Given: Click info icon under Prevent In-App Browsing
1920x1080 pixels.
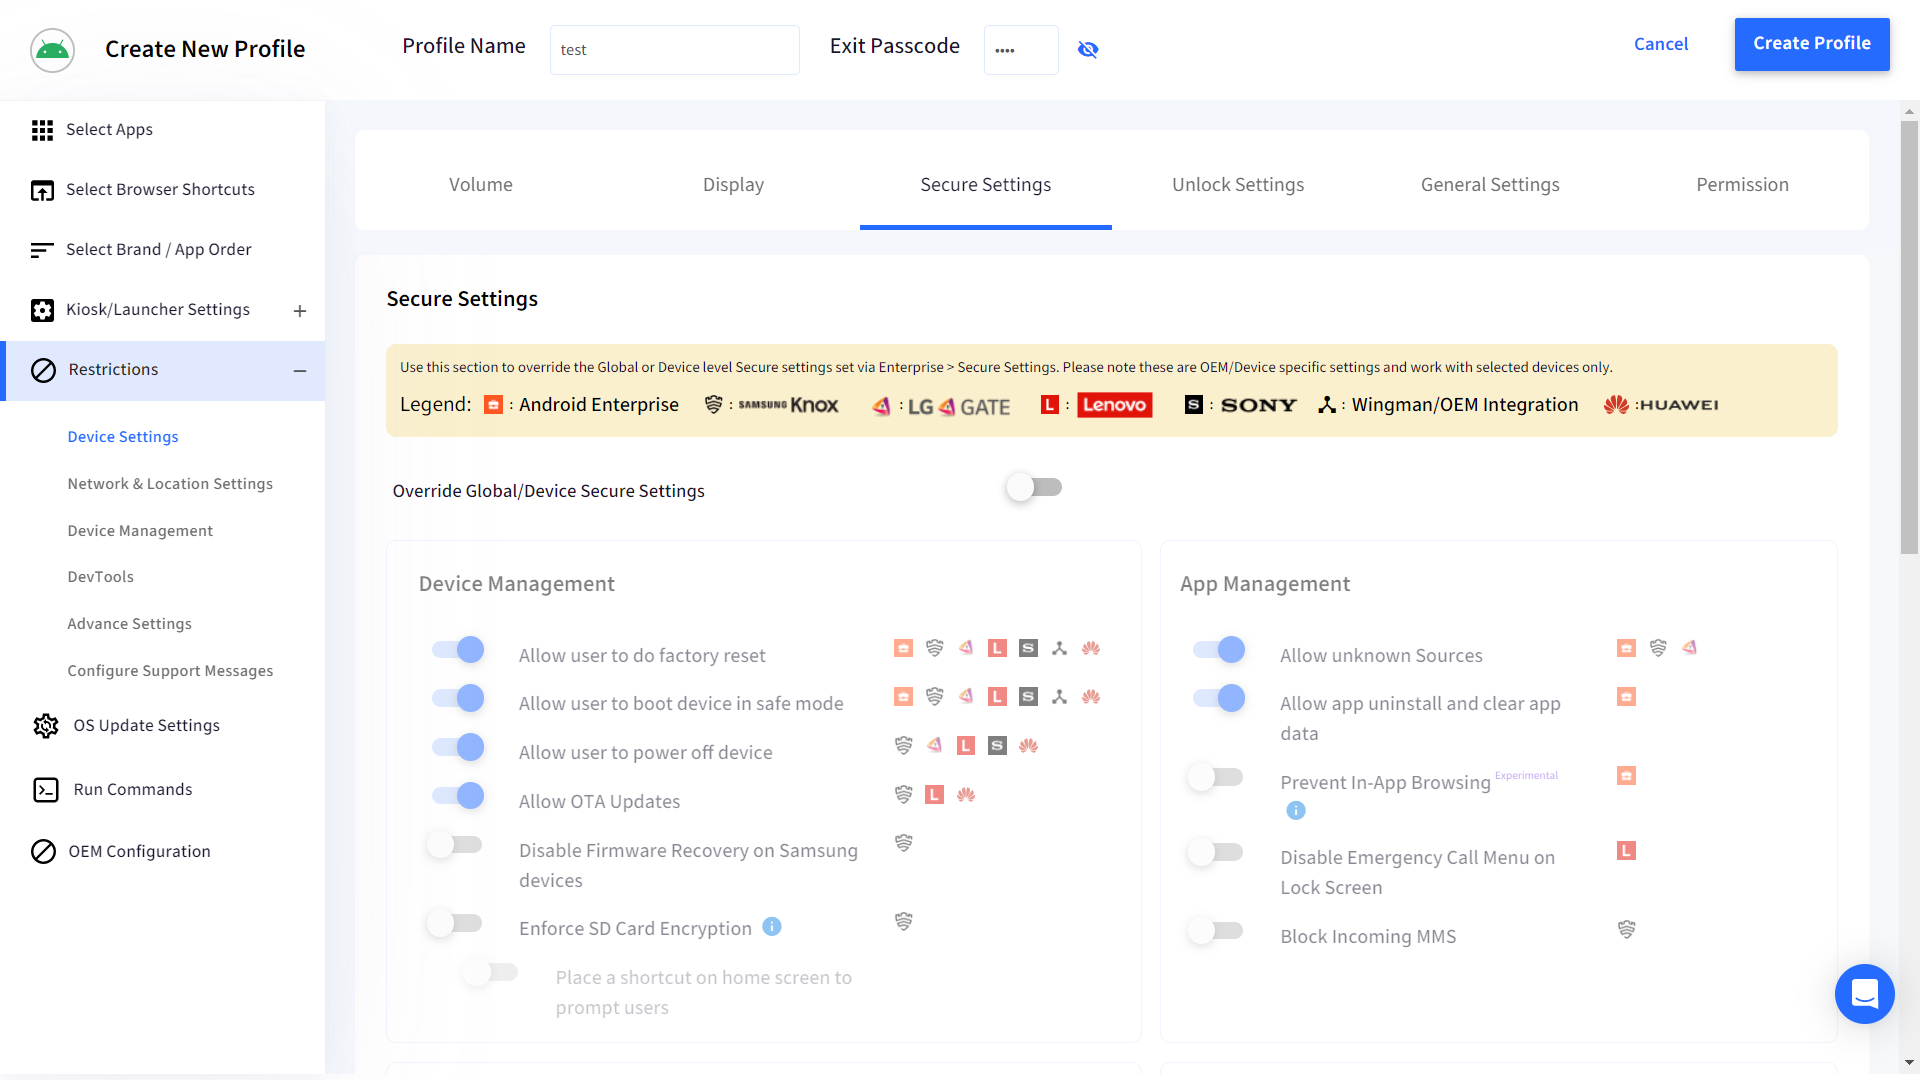Looking at the screenshot, I should point(1296,811).
